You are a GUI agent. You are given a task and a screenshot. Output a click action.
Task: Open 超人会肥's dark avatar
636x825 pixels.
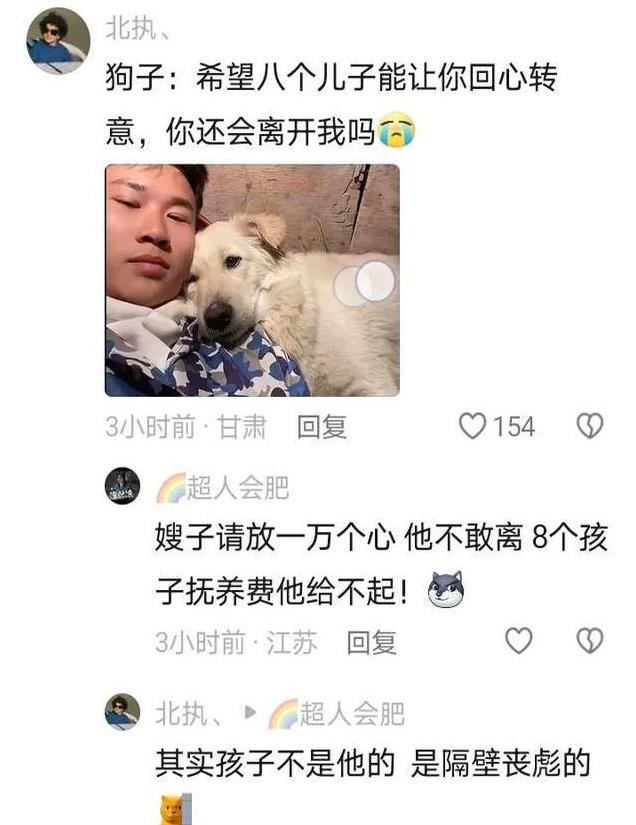coord(123,486)
